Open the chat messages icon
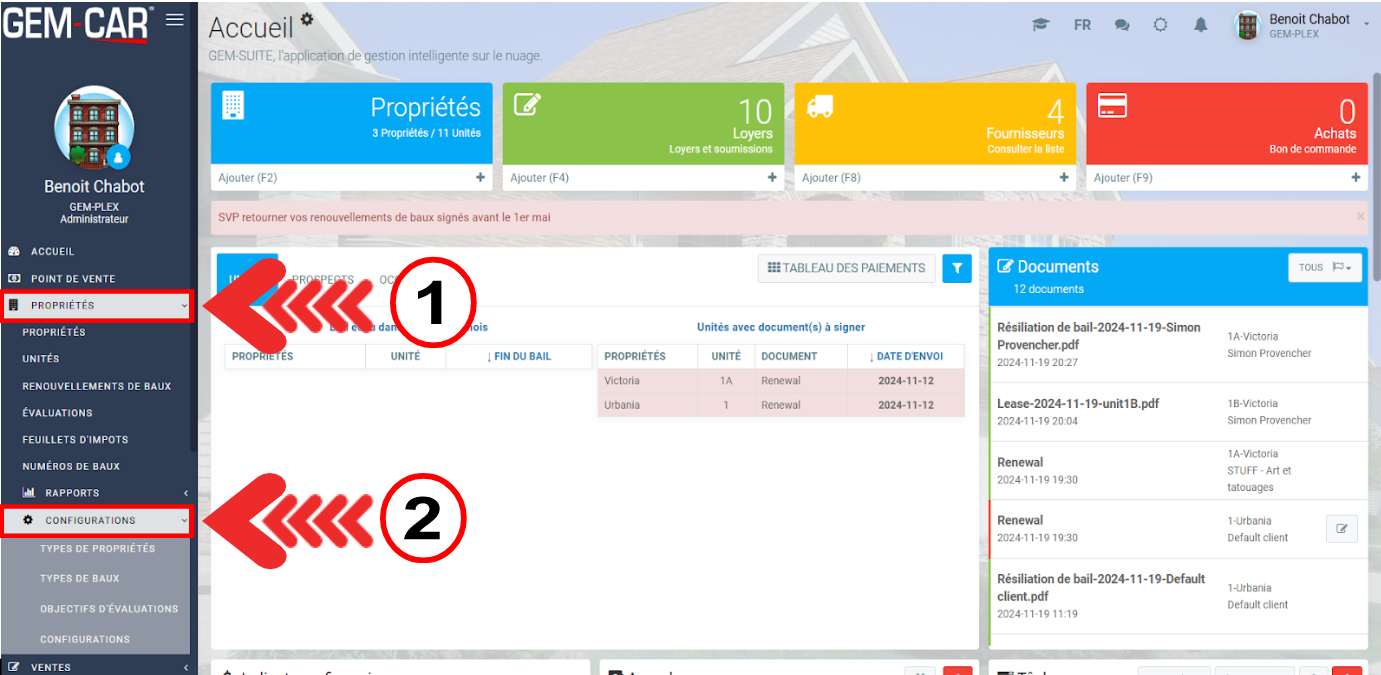 [x=1122, y=25]
